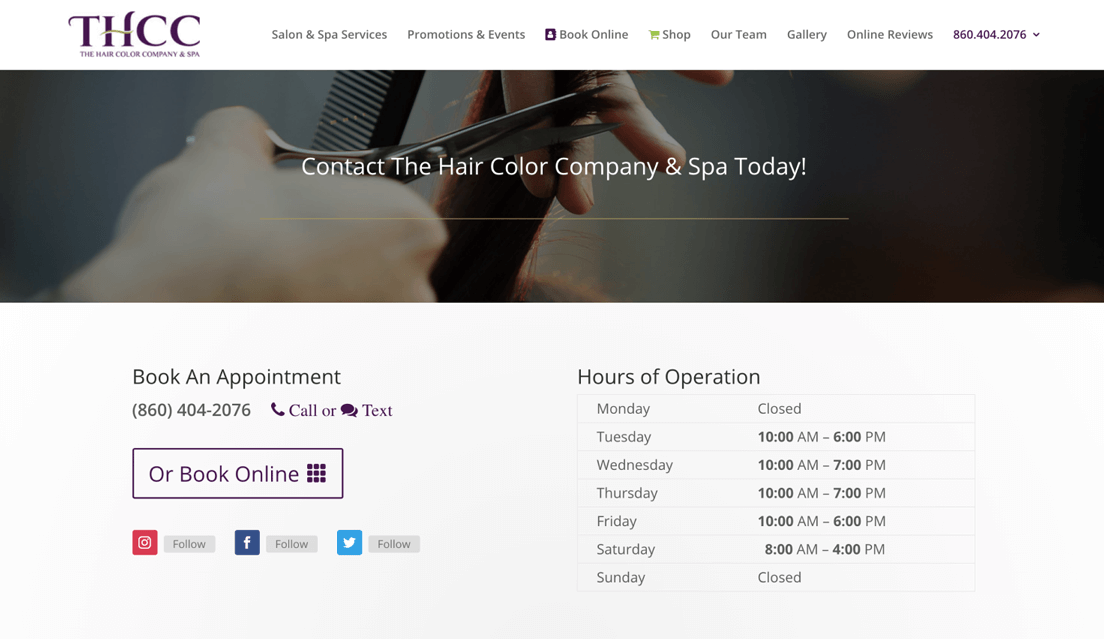The width and height of the screenshot is (1104, 639).
Task: Select the Saturday row in Hours of Operation
Action: coord(775,549)
